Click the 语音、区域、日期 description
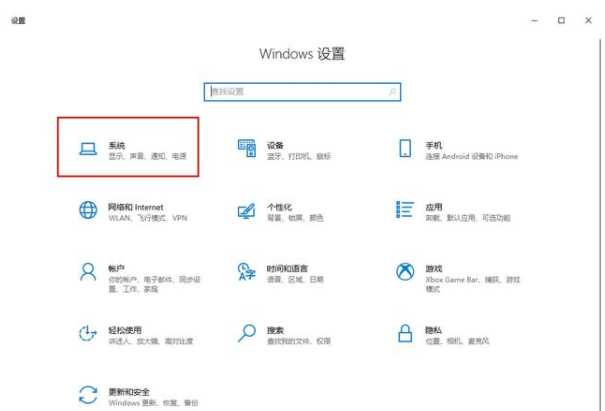Viewport: 605px width, 411px height. point(295,279)
